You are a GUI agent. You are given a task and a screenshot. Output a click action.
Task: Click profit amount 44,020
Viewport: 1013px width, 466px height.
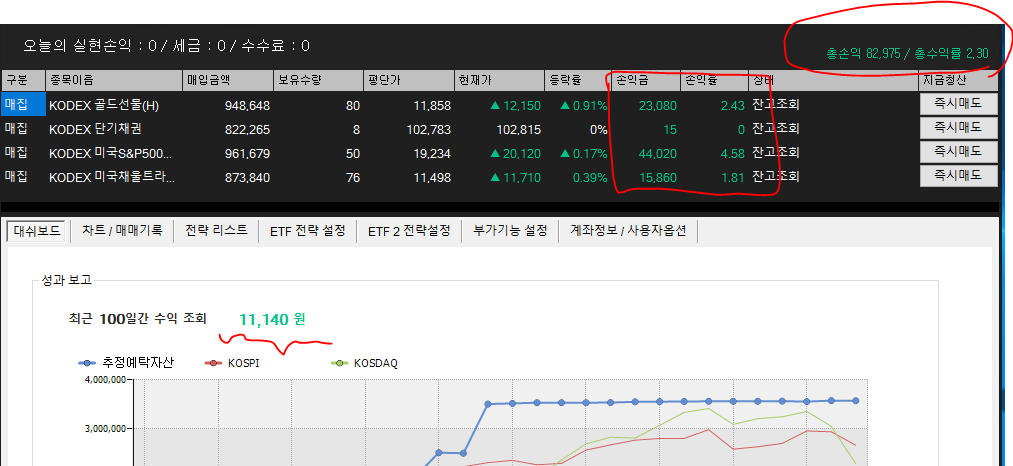[658, 154]
